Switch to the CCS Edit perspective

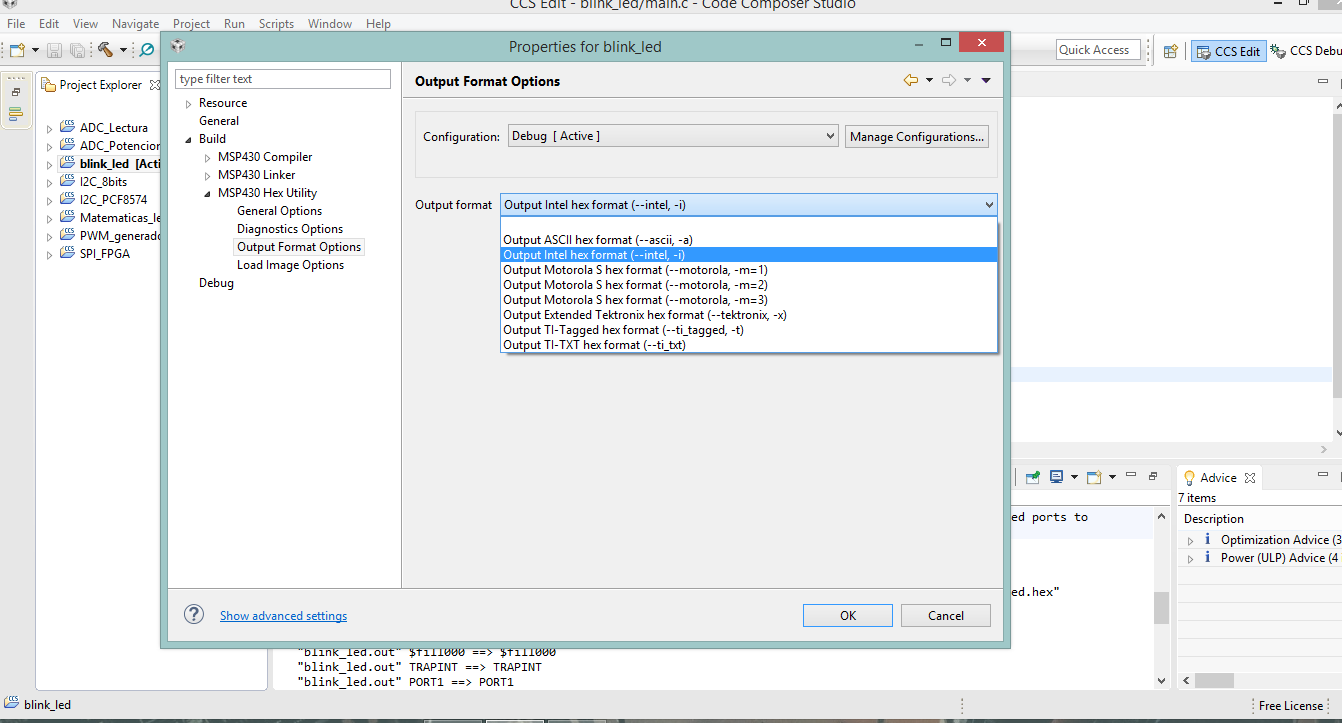point(1228,51)
